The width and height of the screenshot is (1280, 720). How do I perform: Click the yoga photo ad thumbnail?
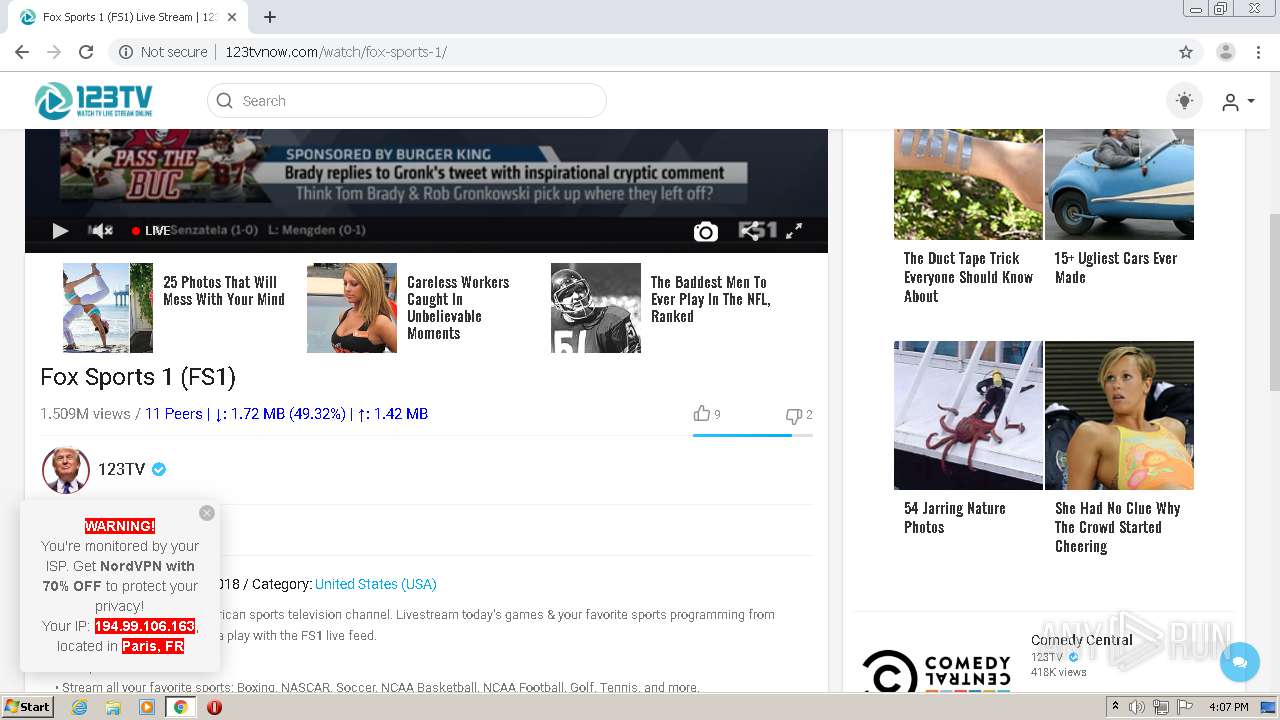pyautogui.click(x=108, y=308)
